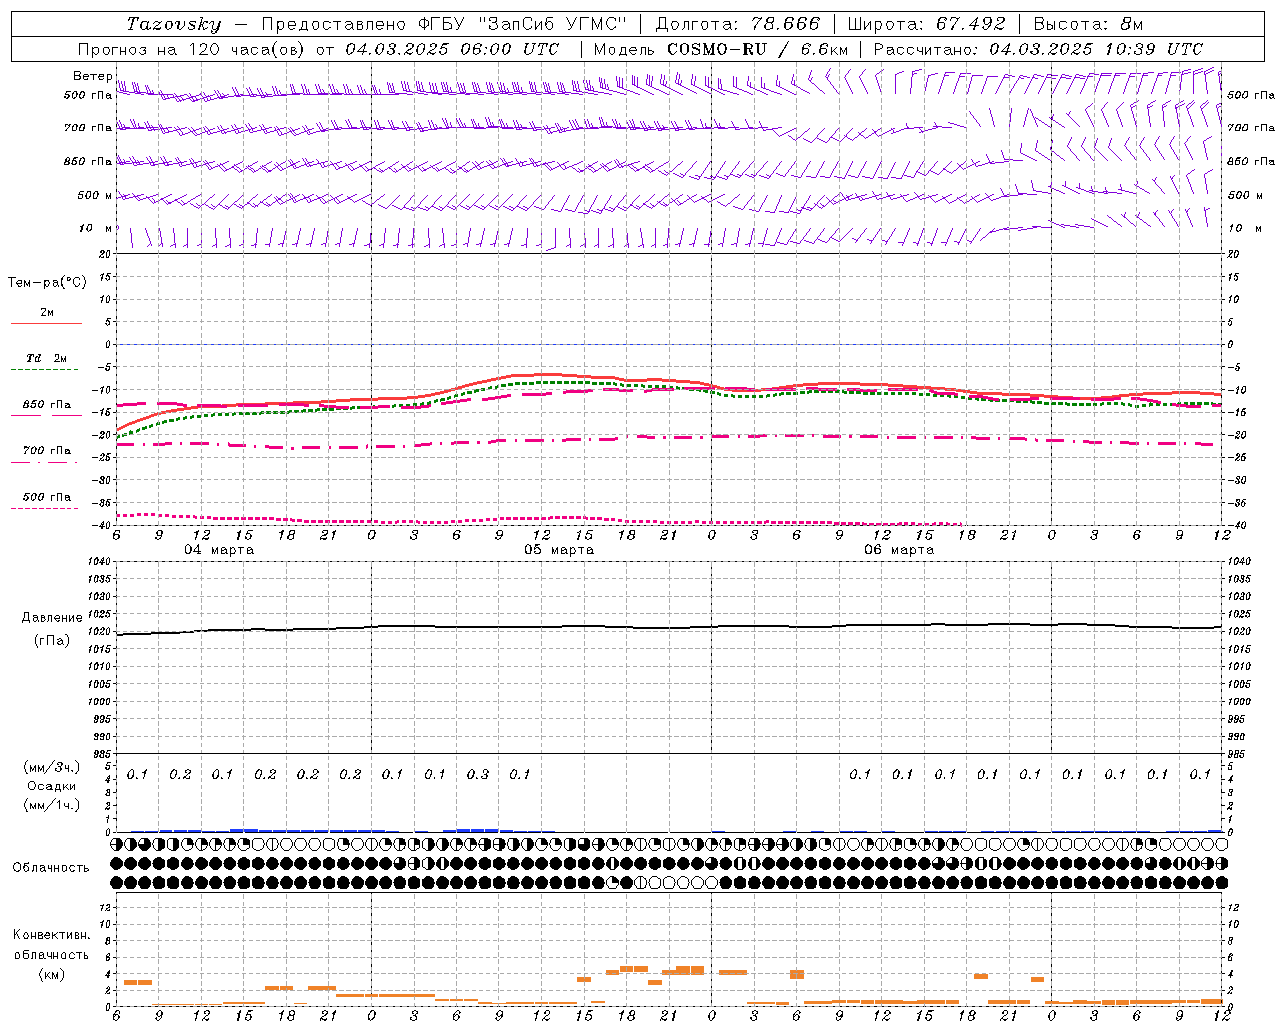Click the "(мм/3ч.)" units label
The height and width of the screenshot is (1024, 1280).
pos(52,767)
